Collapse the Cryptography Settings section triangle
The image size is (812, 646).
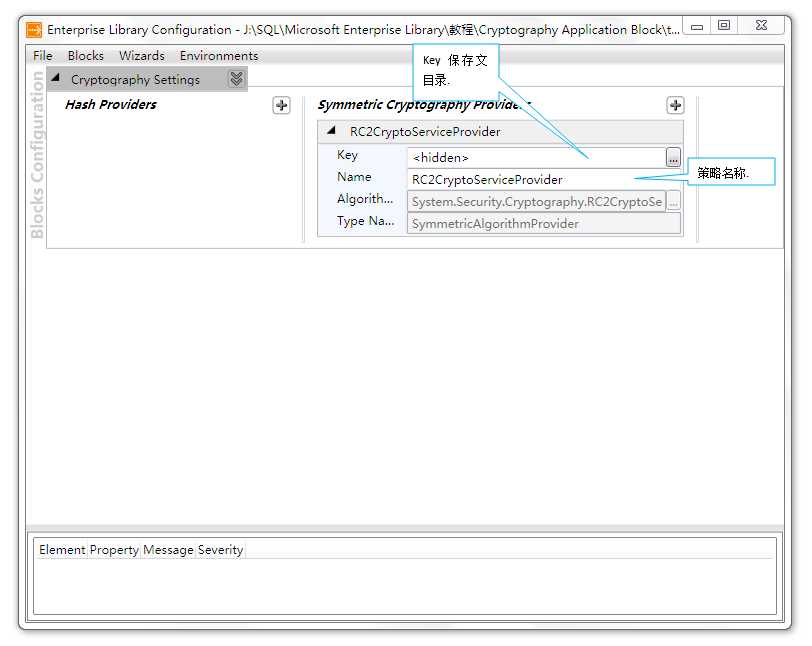click(x=56, y=78)
